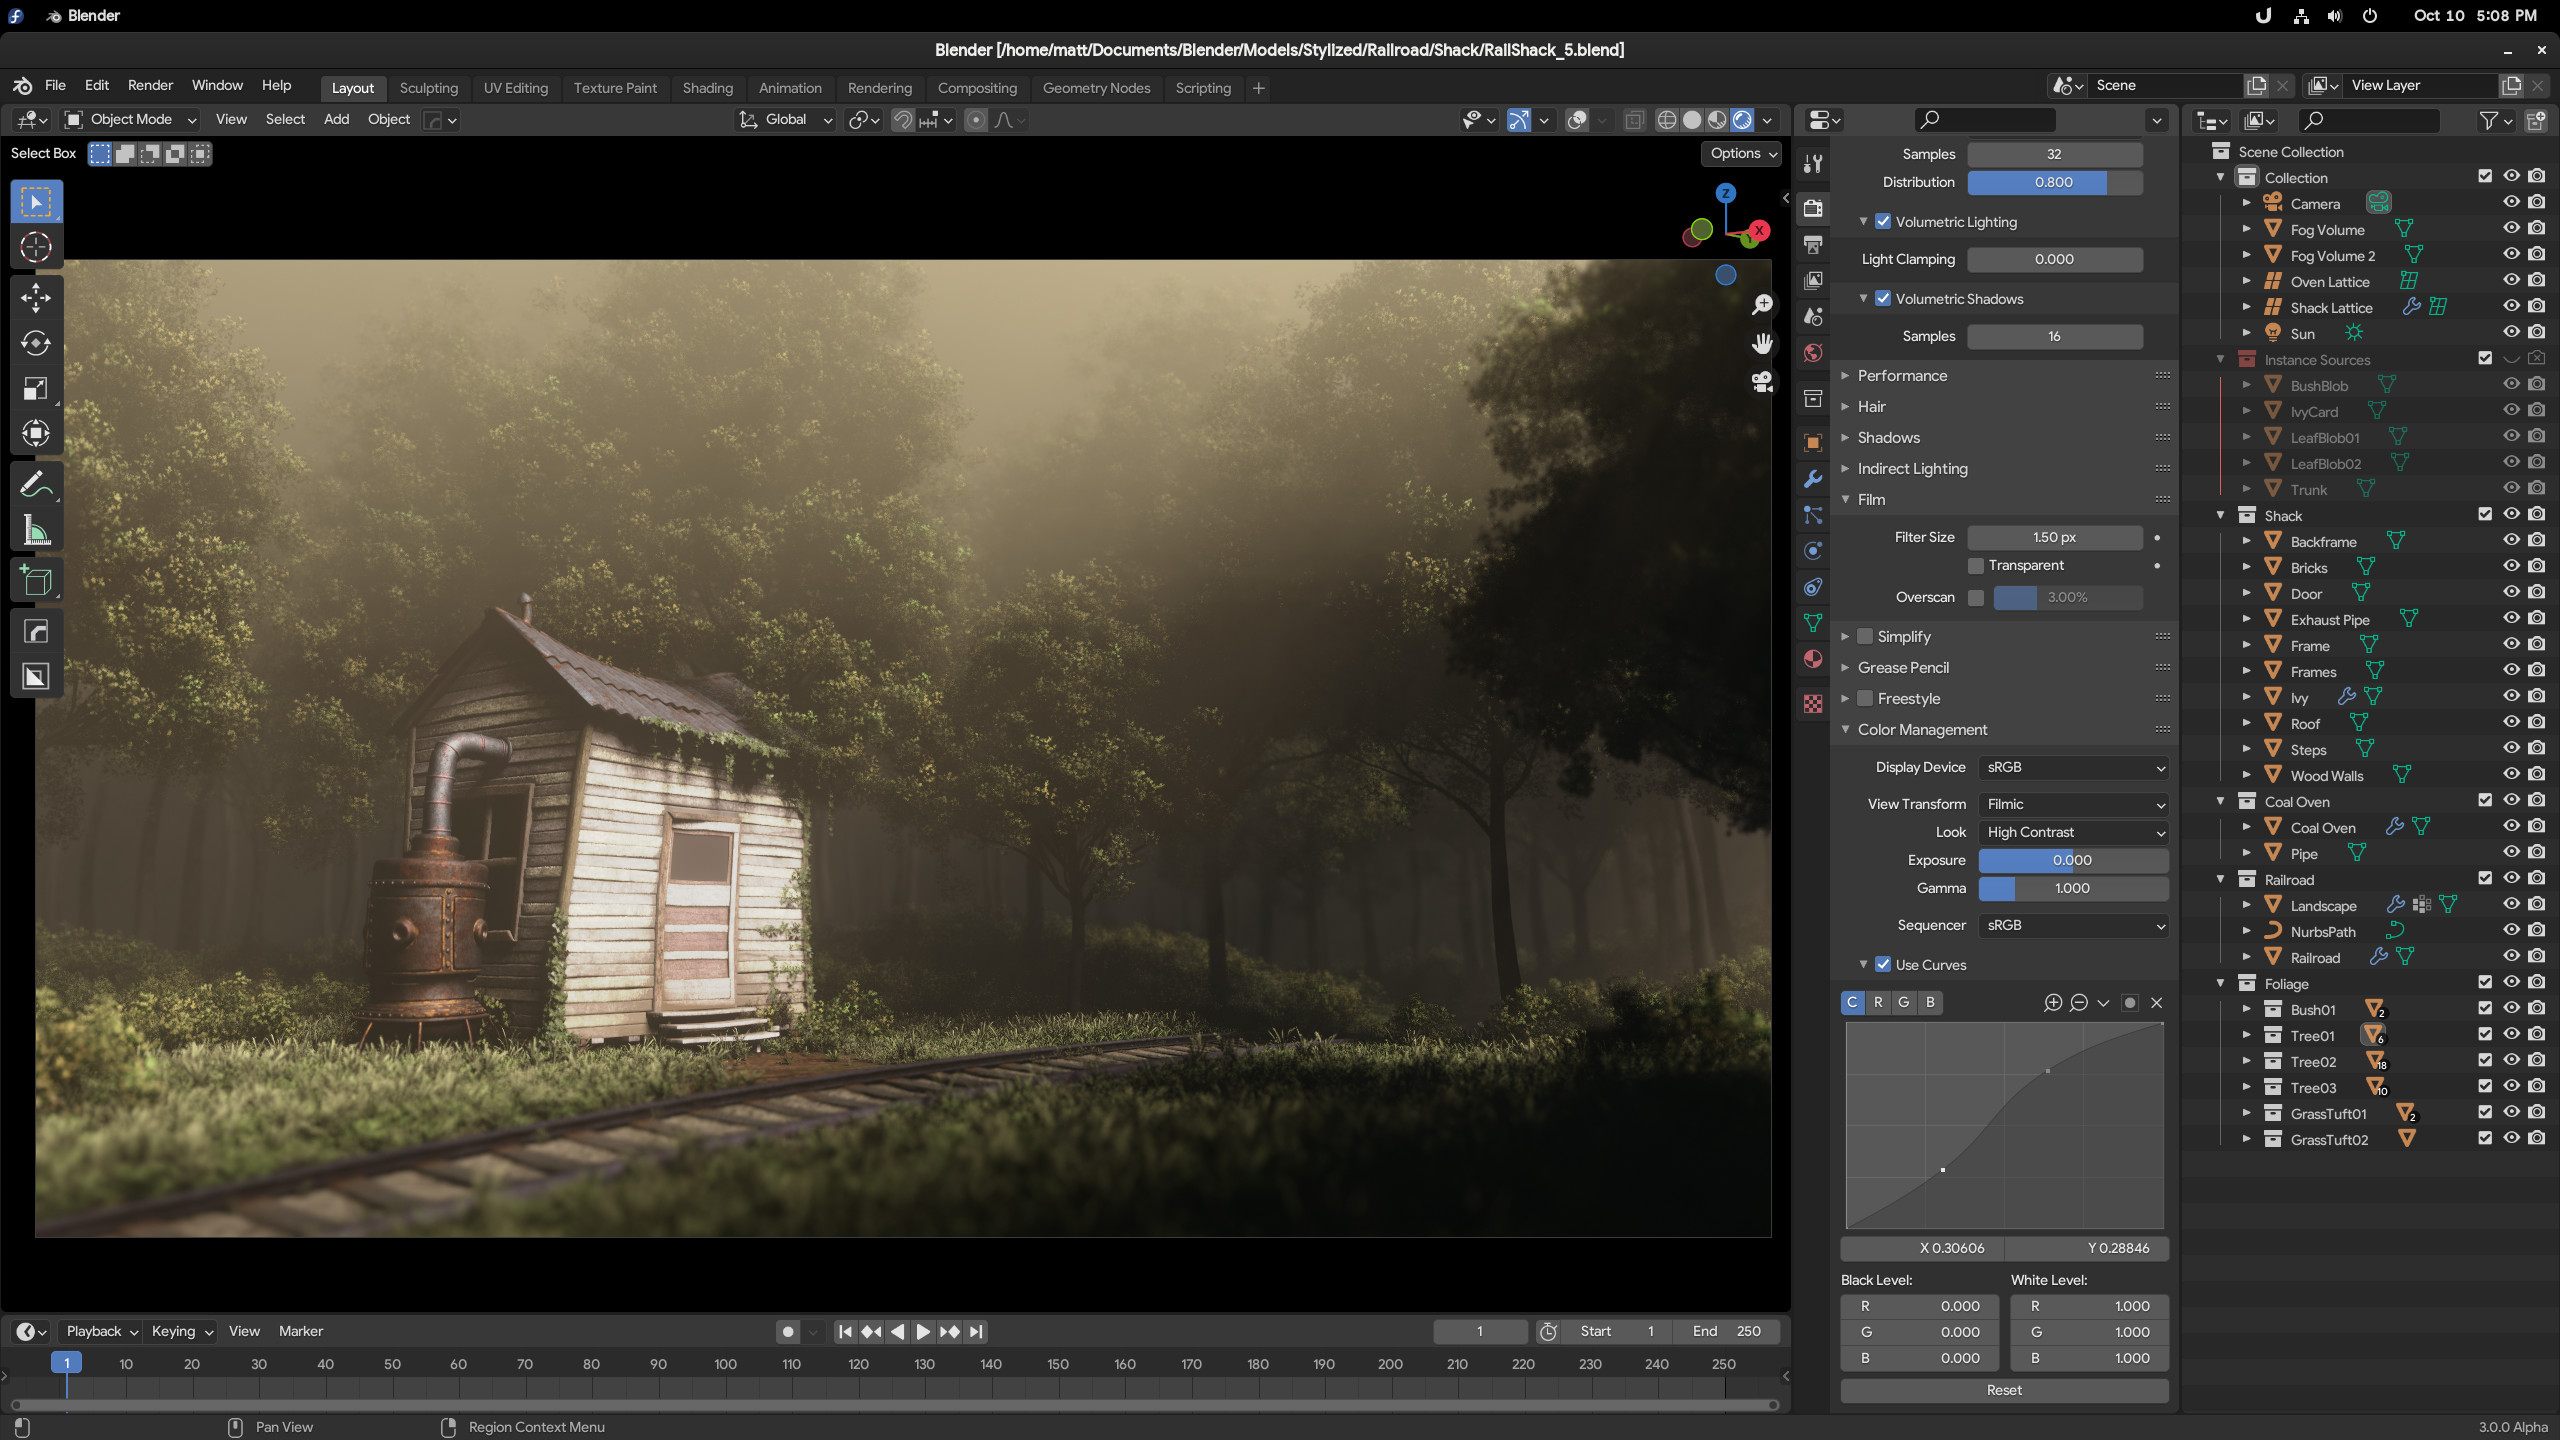Switch to rendered viewport shading
2560x1440 pixels.
click(x=1742, y=120)
